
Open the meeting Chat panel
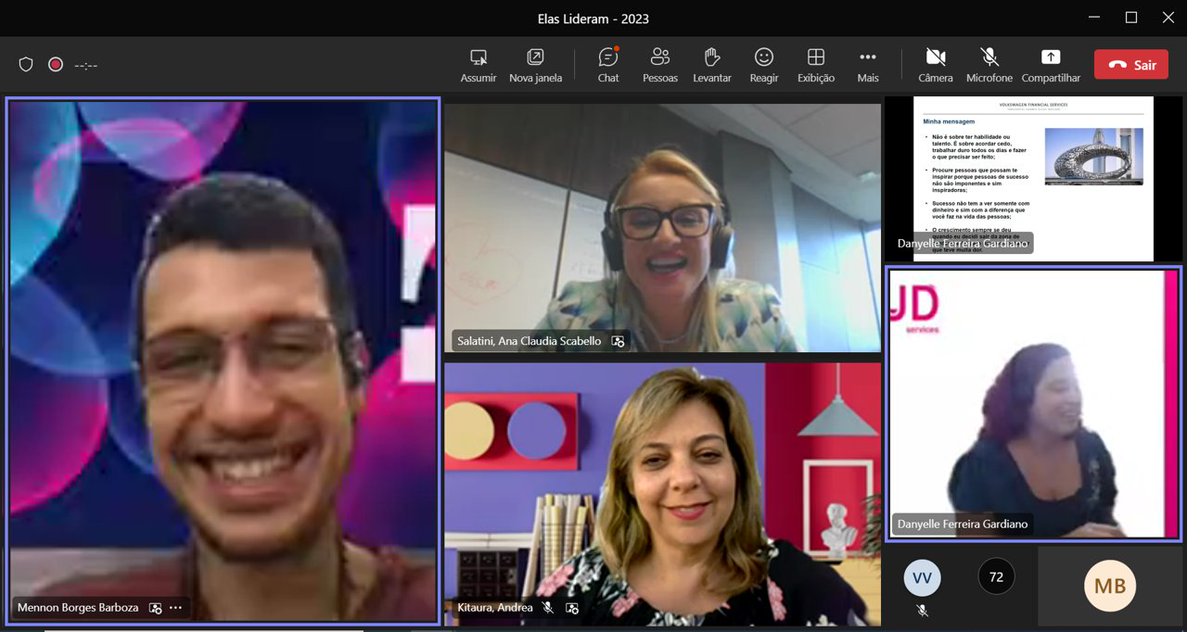[608, 64]
